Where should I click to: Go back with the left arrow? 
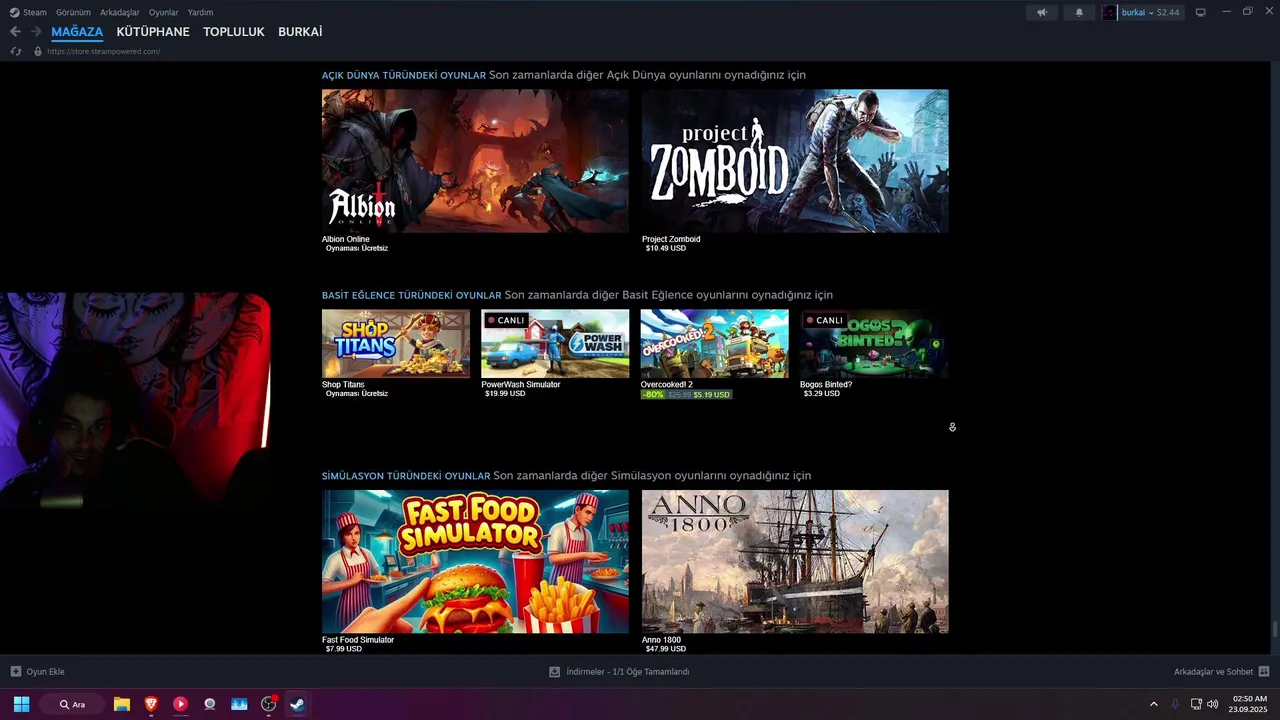[x=15, y=32]
